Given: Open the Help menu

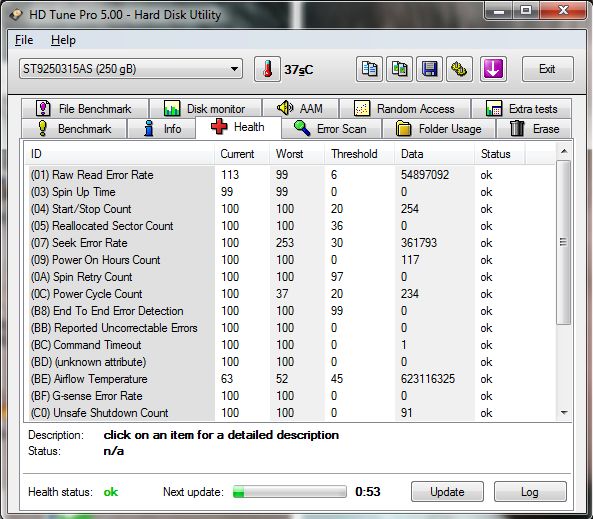Looking at the screenshot, I should pyautogui.click(x=63, y=40).
